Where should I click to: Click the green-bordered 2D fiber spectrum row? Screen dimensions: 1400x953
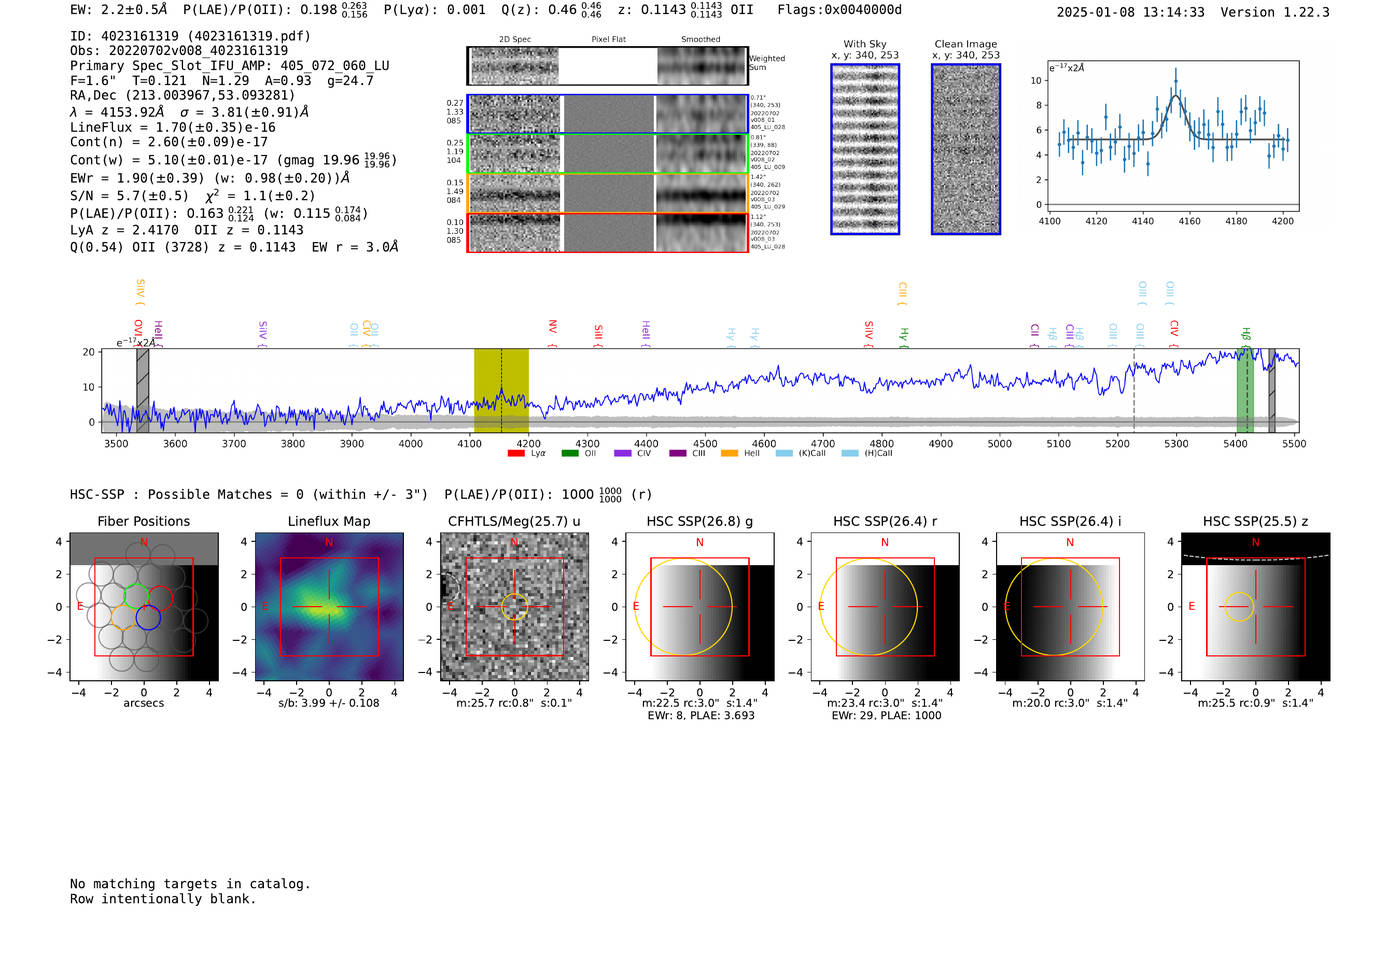click(607, 154)
